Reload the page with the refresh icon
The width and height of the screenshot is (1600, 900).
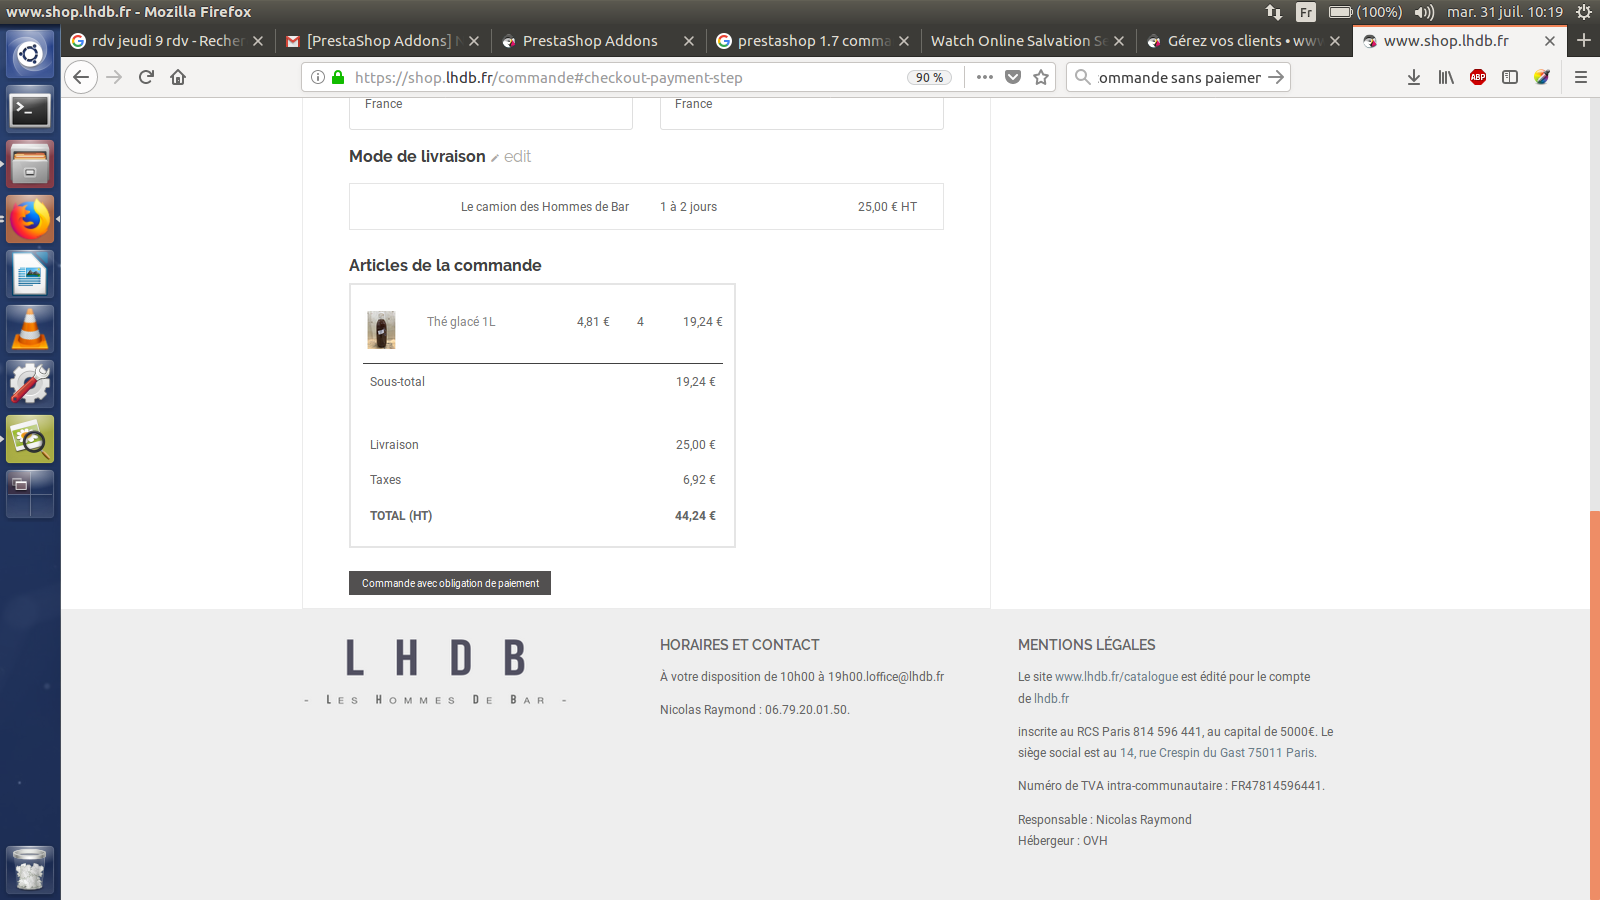(146, 77)
